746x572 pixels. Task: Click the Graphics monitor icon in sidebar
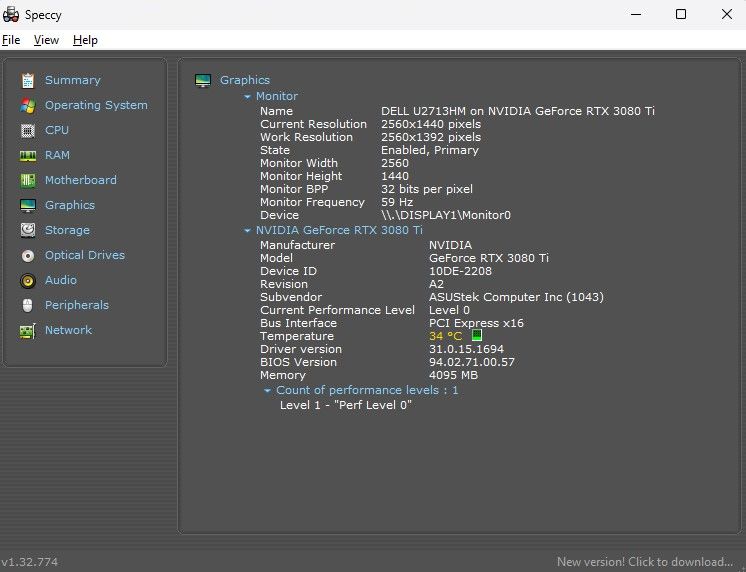[28, 206]
